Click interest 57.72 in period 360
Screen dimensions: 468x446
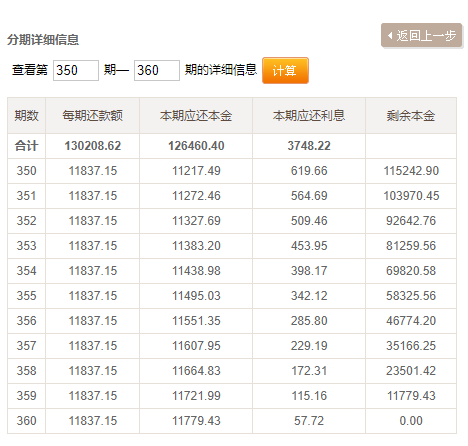[309, 421]
